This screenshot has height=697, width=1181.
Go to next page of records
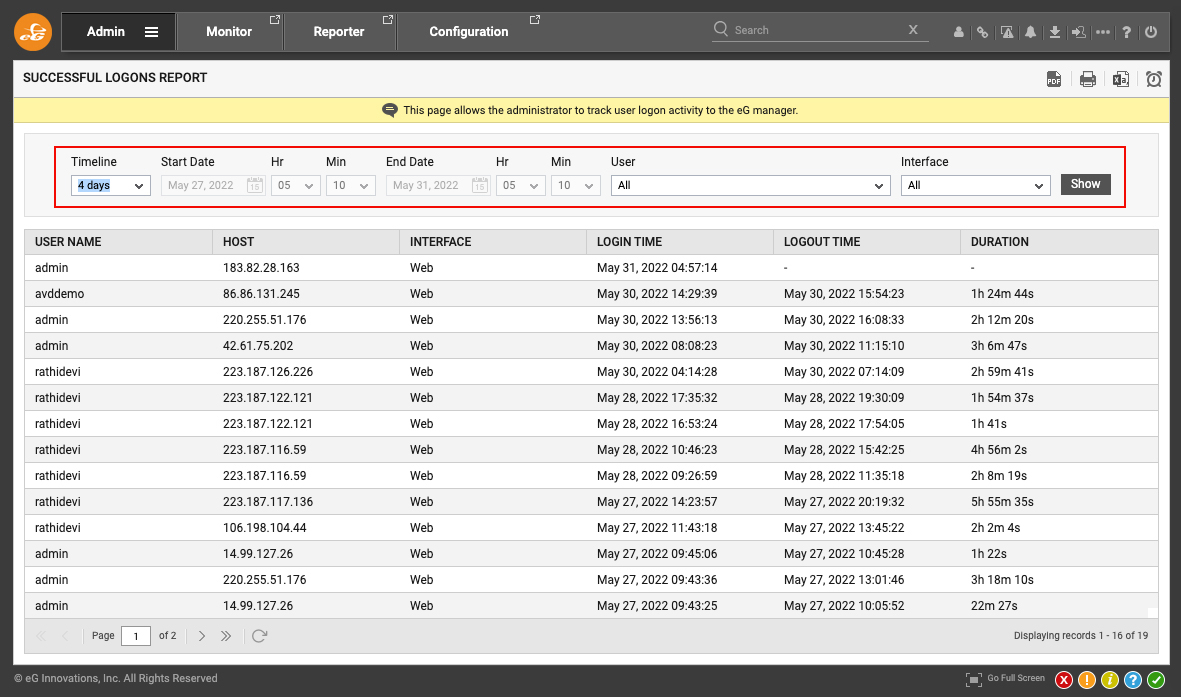202,636
